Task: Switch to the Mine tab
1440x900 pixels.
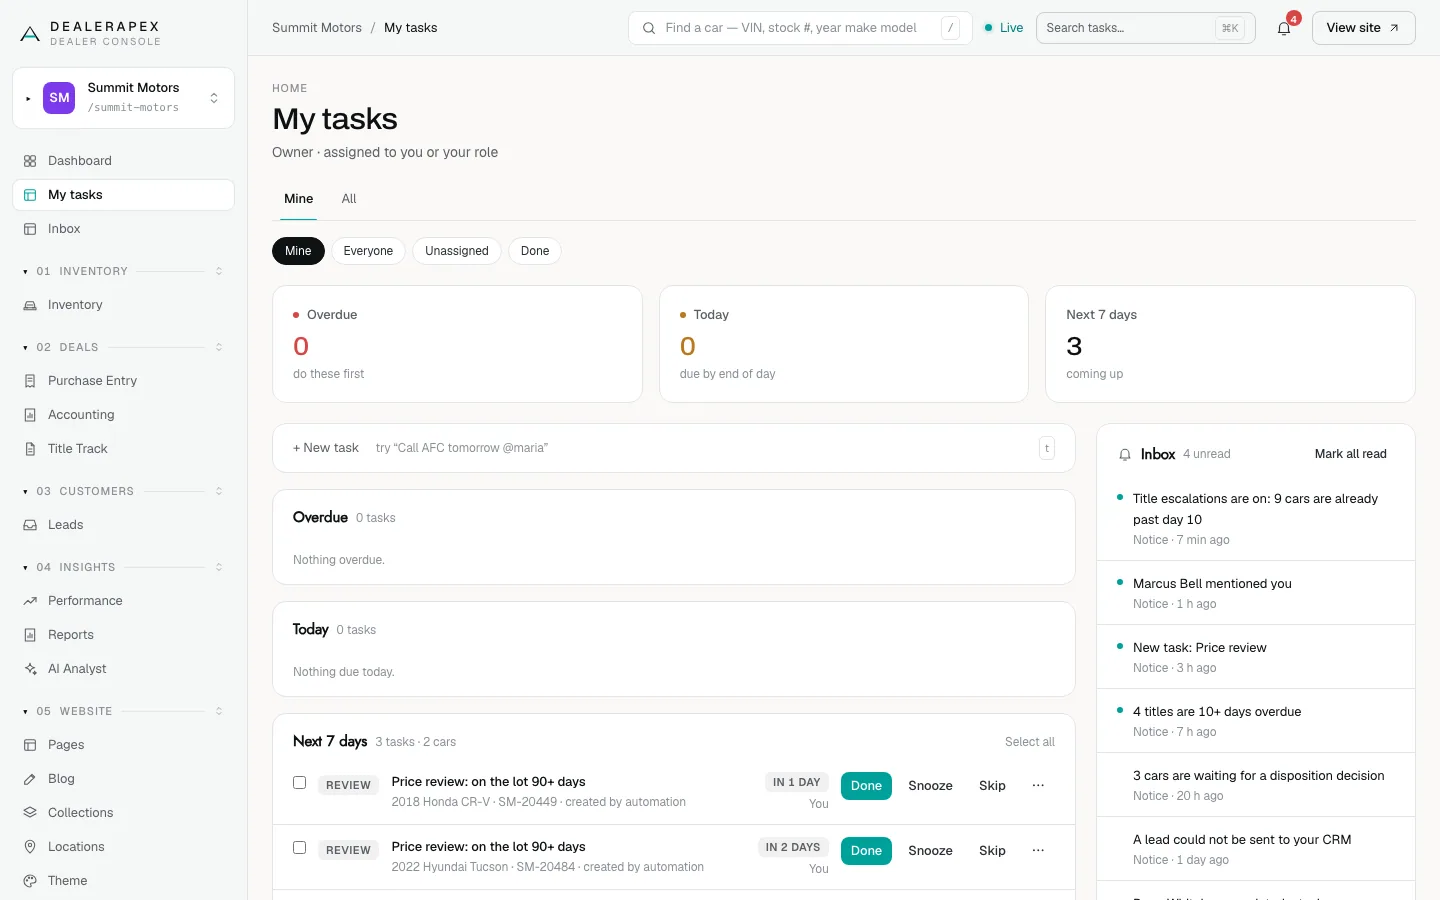Action: point(298,199)
